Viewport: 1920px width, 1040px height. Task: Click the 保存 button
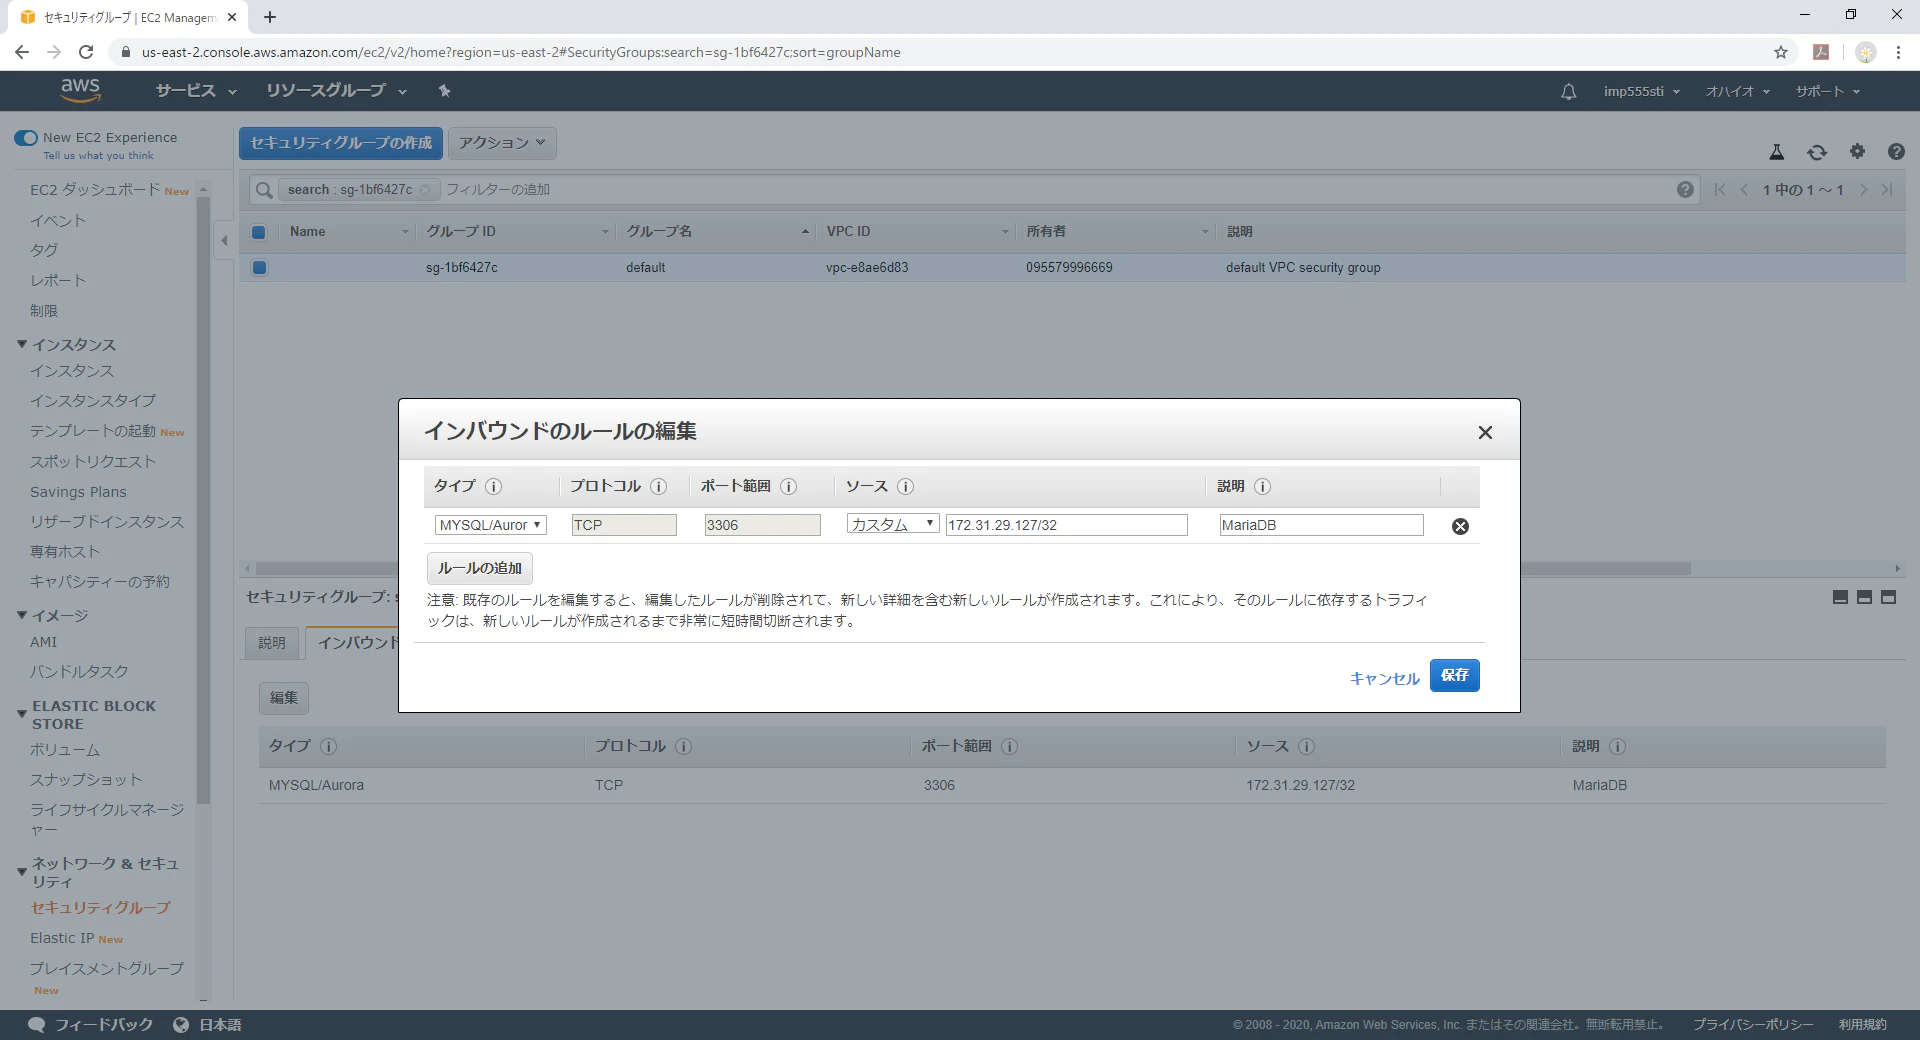coord(1455,675)
